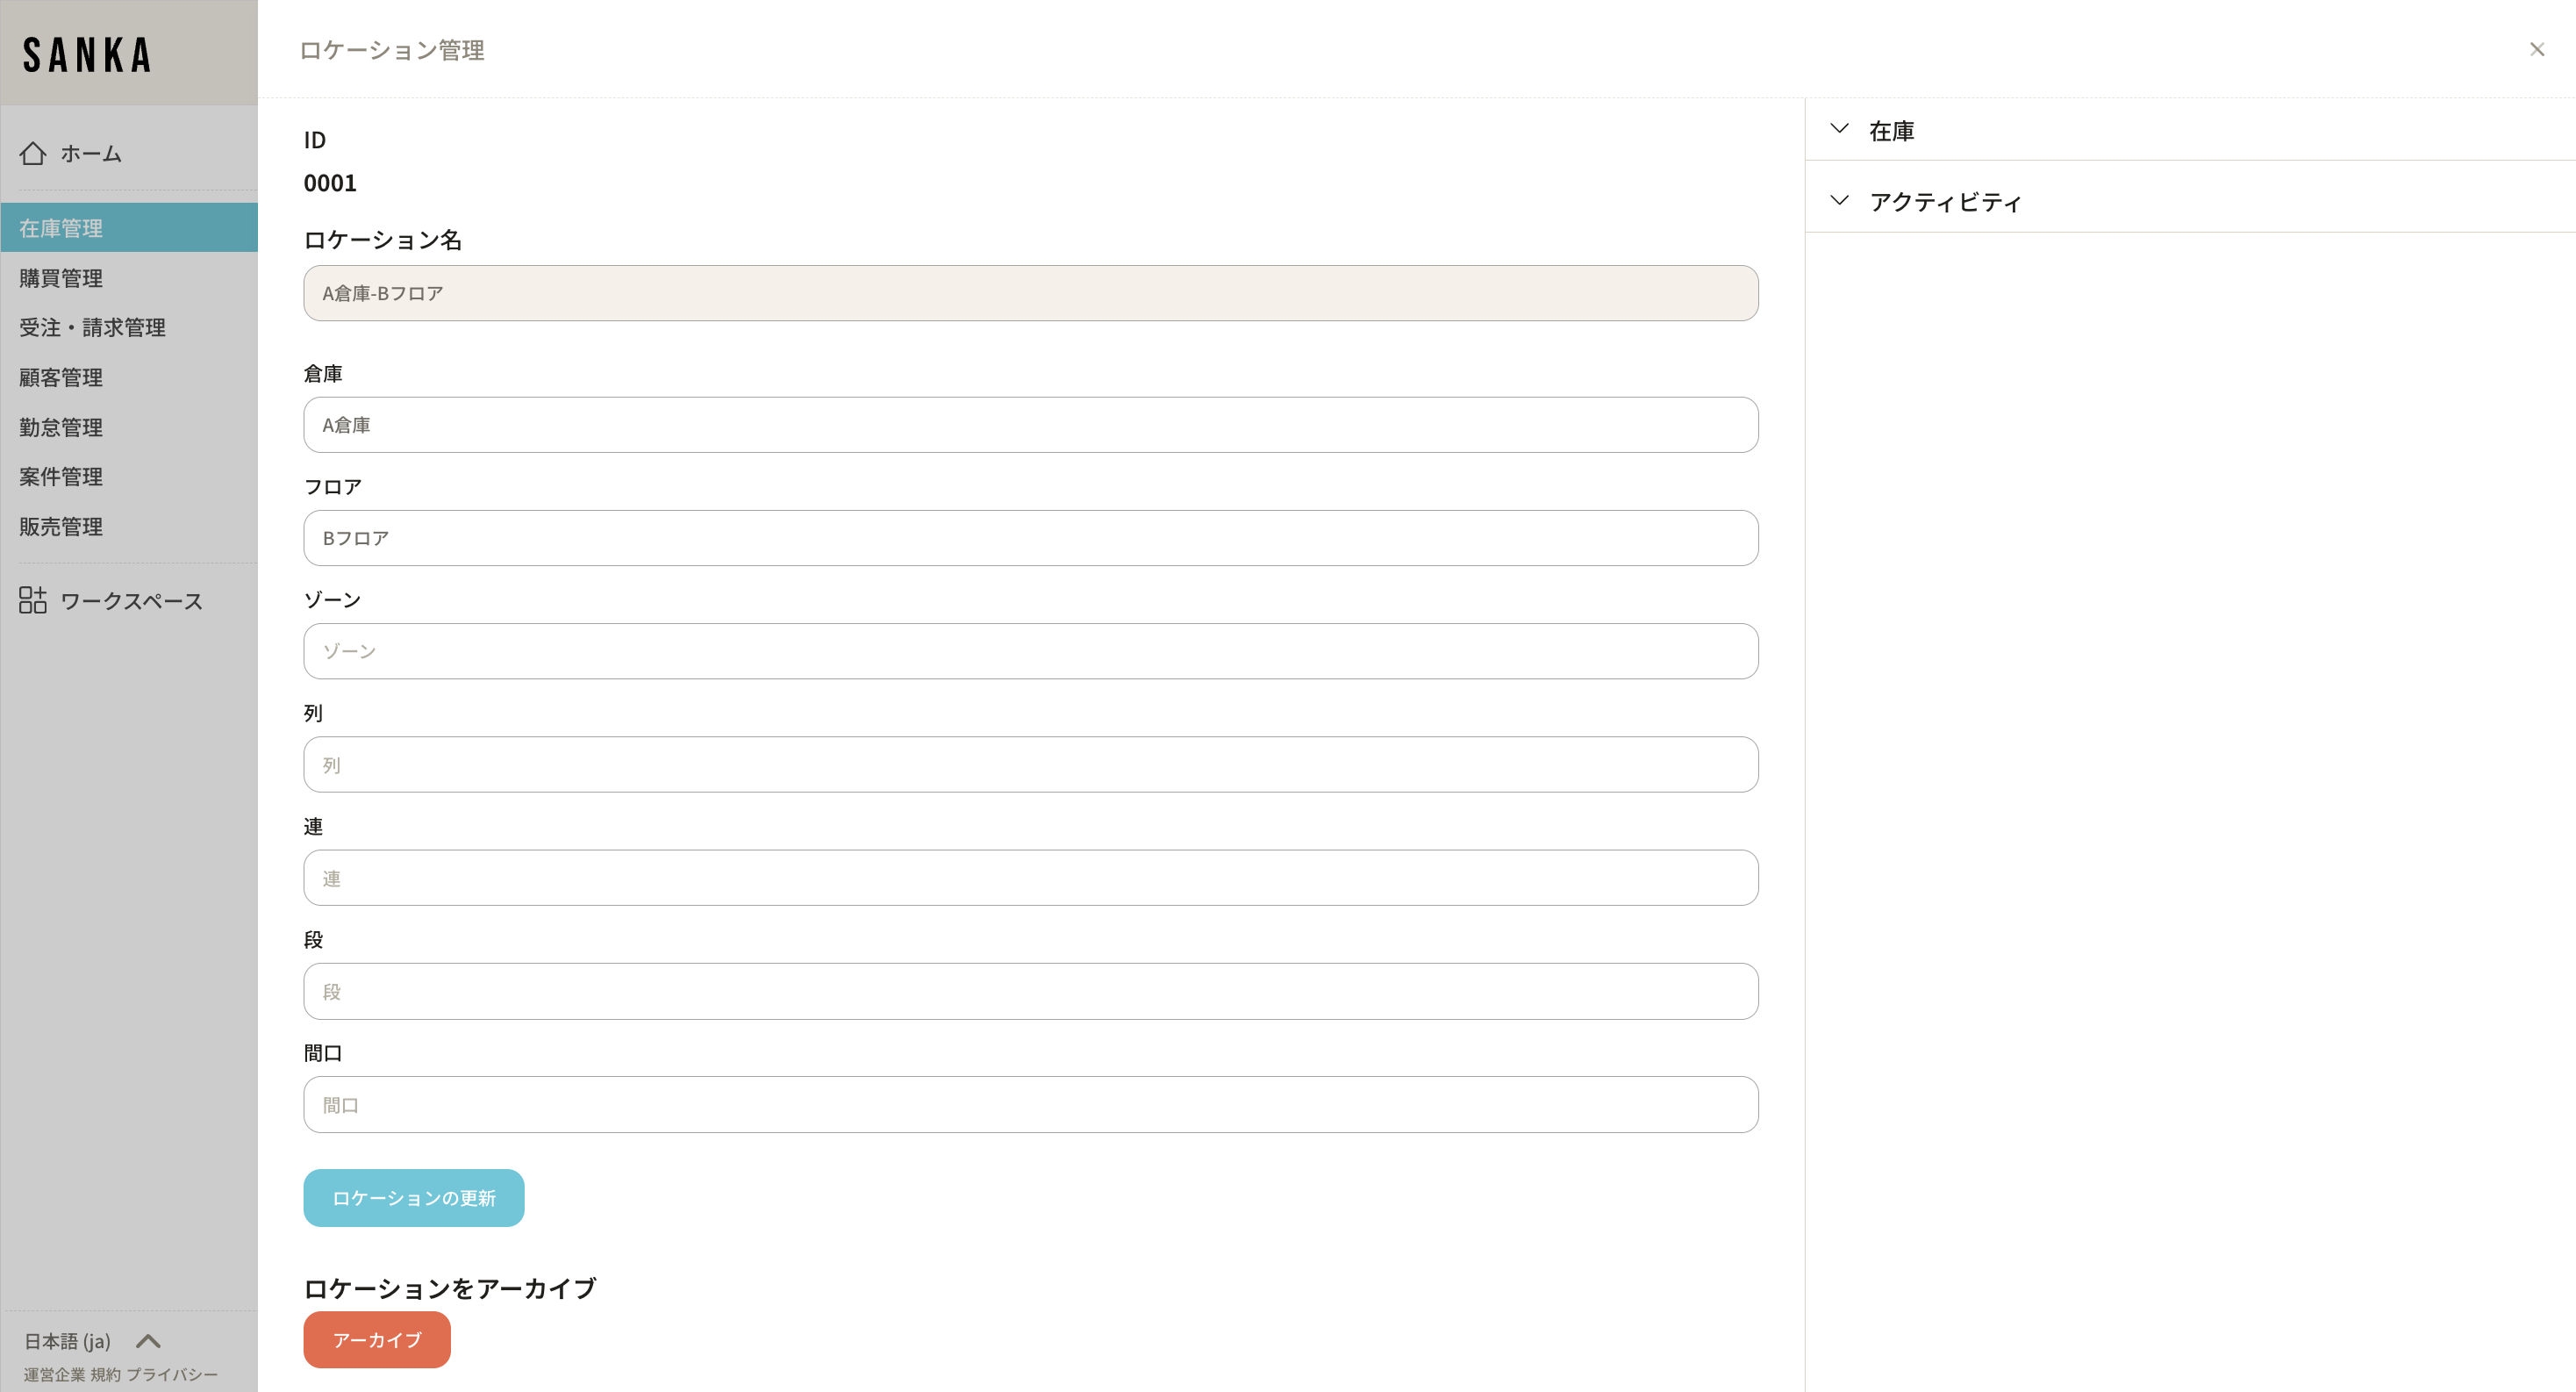Open the プライバシー footer link
Image resolution: width=2576 pixels, height=1392 pixels.
click(172, 1375)
